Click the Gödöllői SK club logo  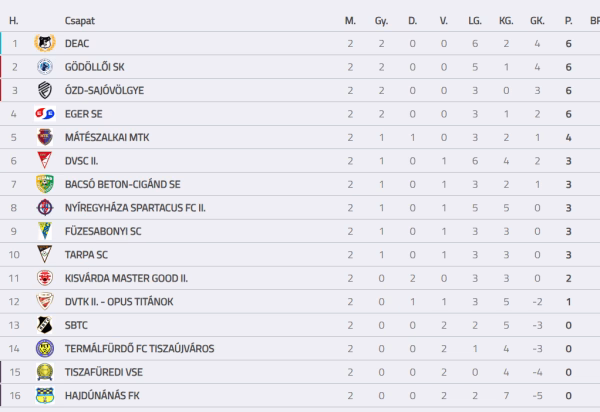click(45, 67)
